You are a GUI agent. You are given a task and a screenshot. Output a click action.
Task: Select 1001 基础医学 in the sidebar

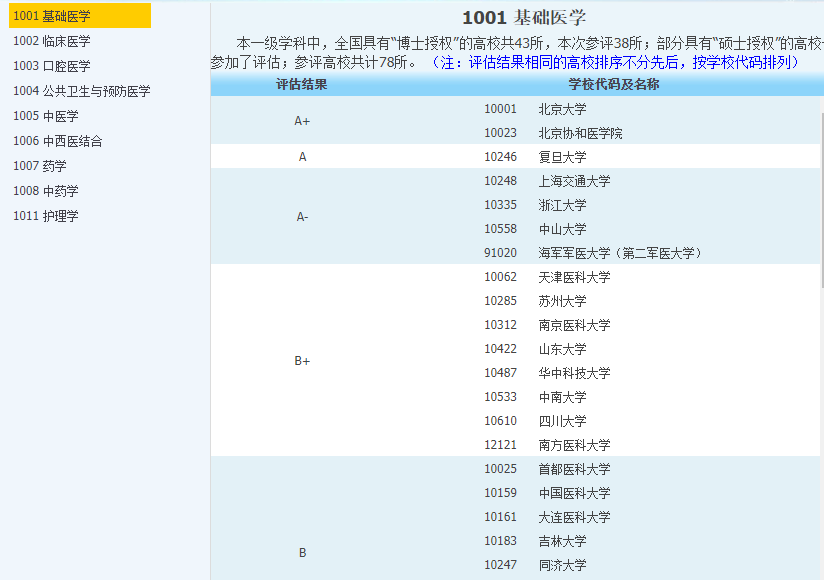pyautogui.click(x=51, y=16)
